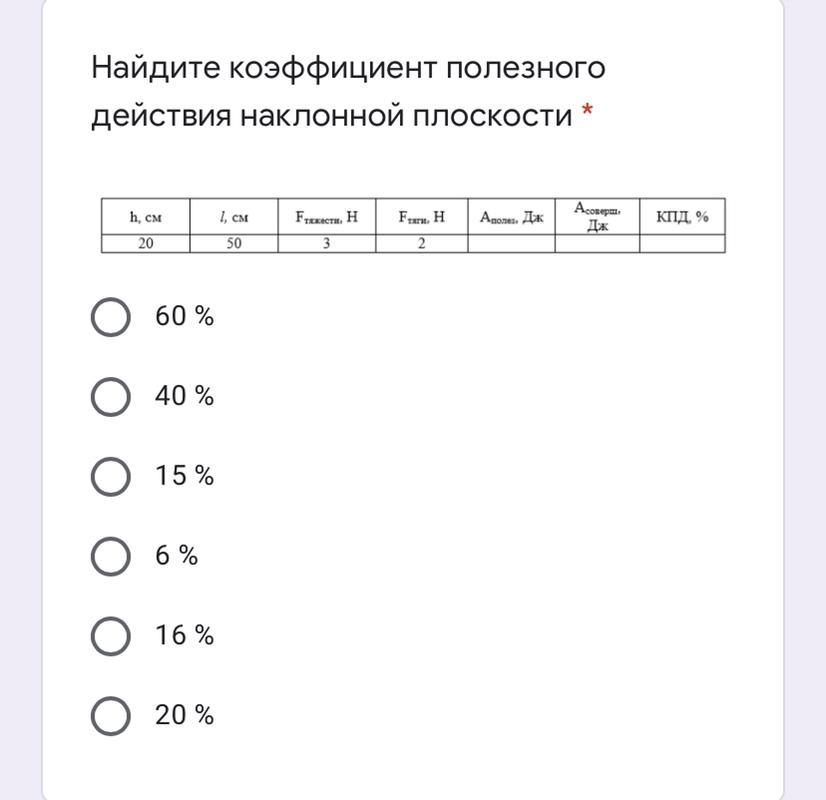Click the 'КПД, %' column header
The image size is (826, 800).
[682, 216]
